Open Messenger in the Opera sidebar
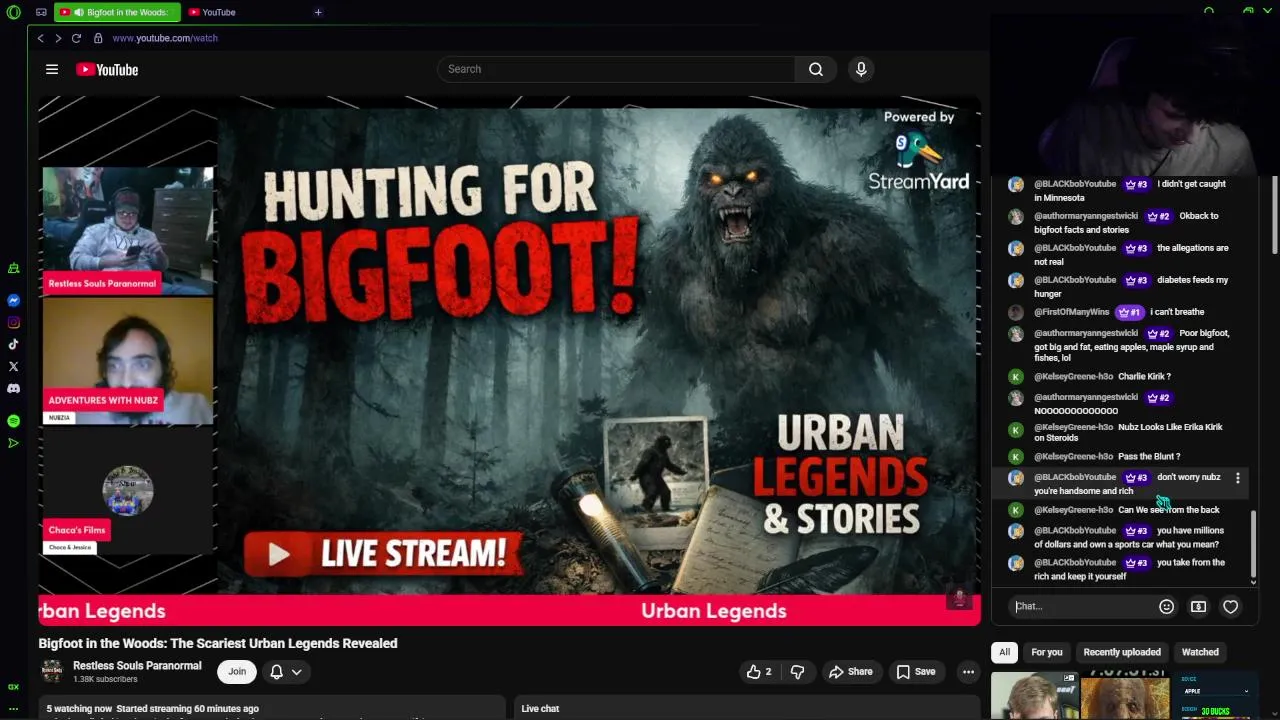The height and width of the screenshot is (720, 1280). 13,300
